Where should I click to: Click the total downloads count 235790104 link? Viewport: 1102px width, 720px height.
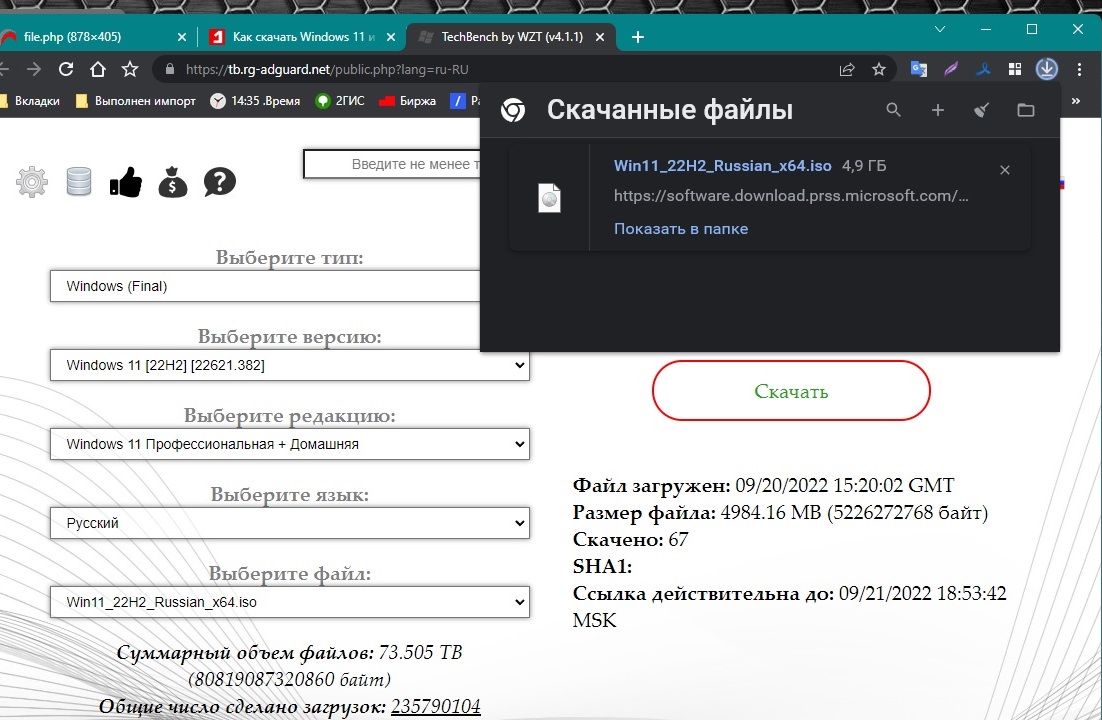tap(436, 706)
